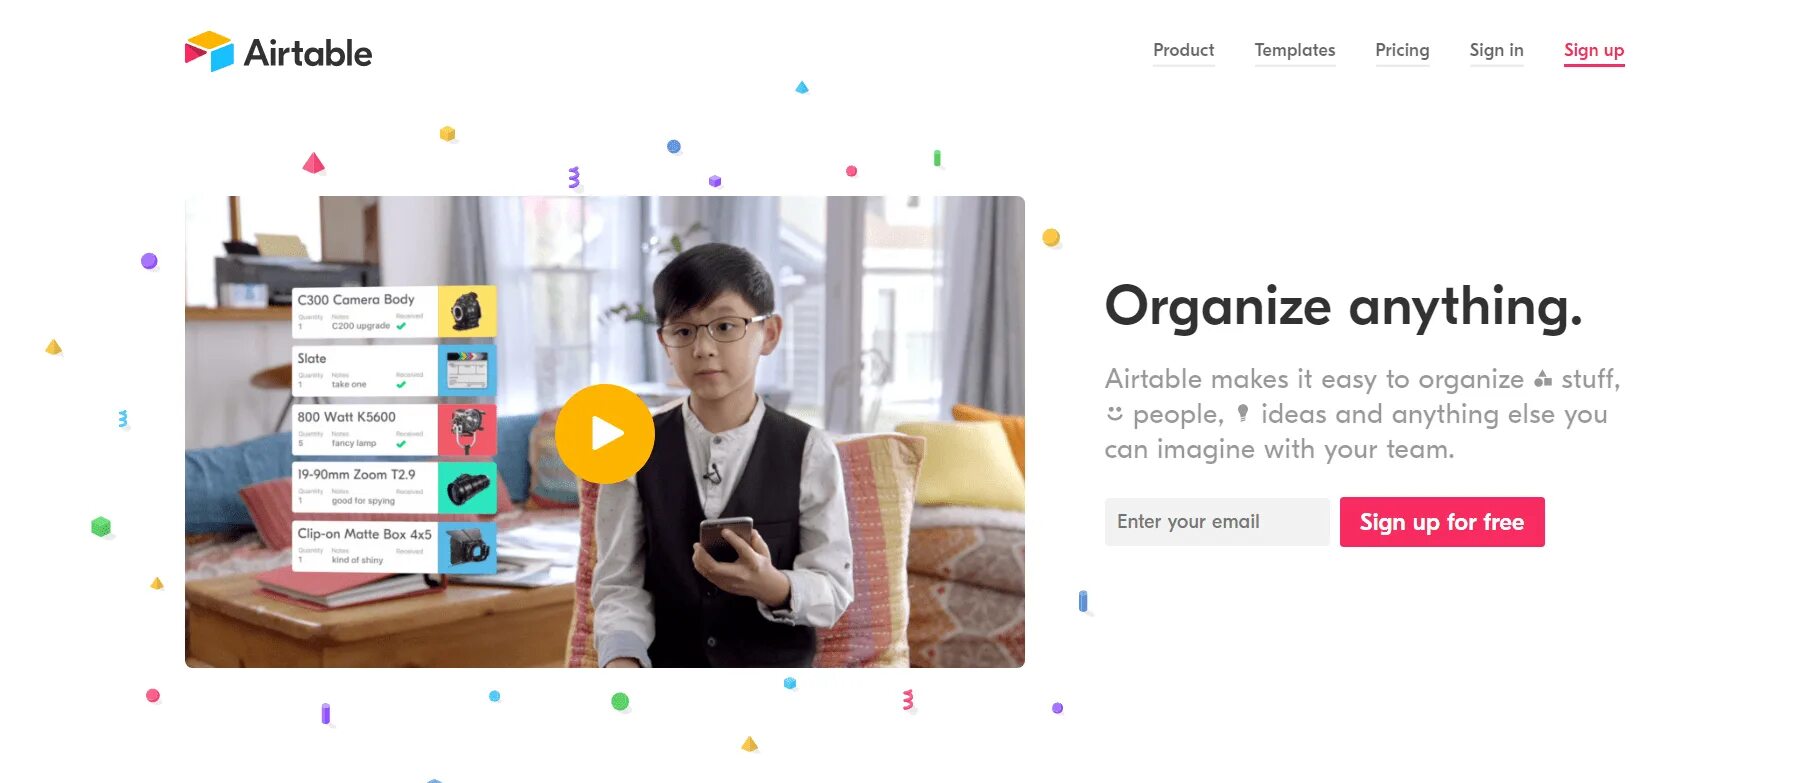The image size is (1804, 783).
Task: Click the Sign up for free button
Action: click(1442, 522)
